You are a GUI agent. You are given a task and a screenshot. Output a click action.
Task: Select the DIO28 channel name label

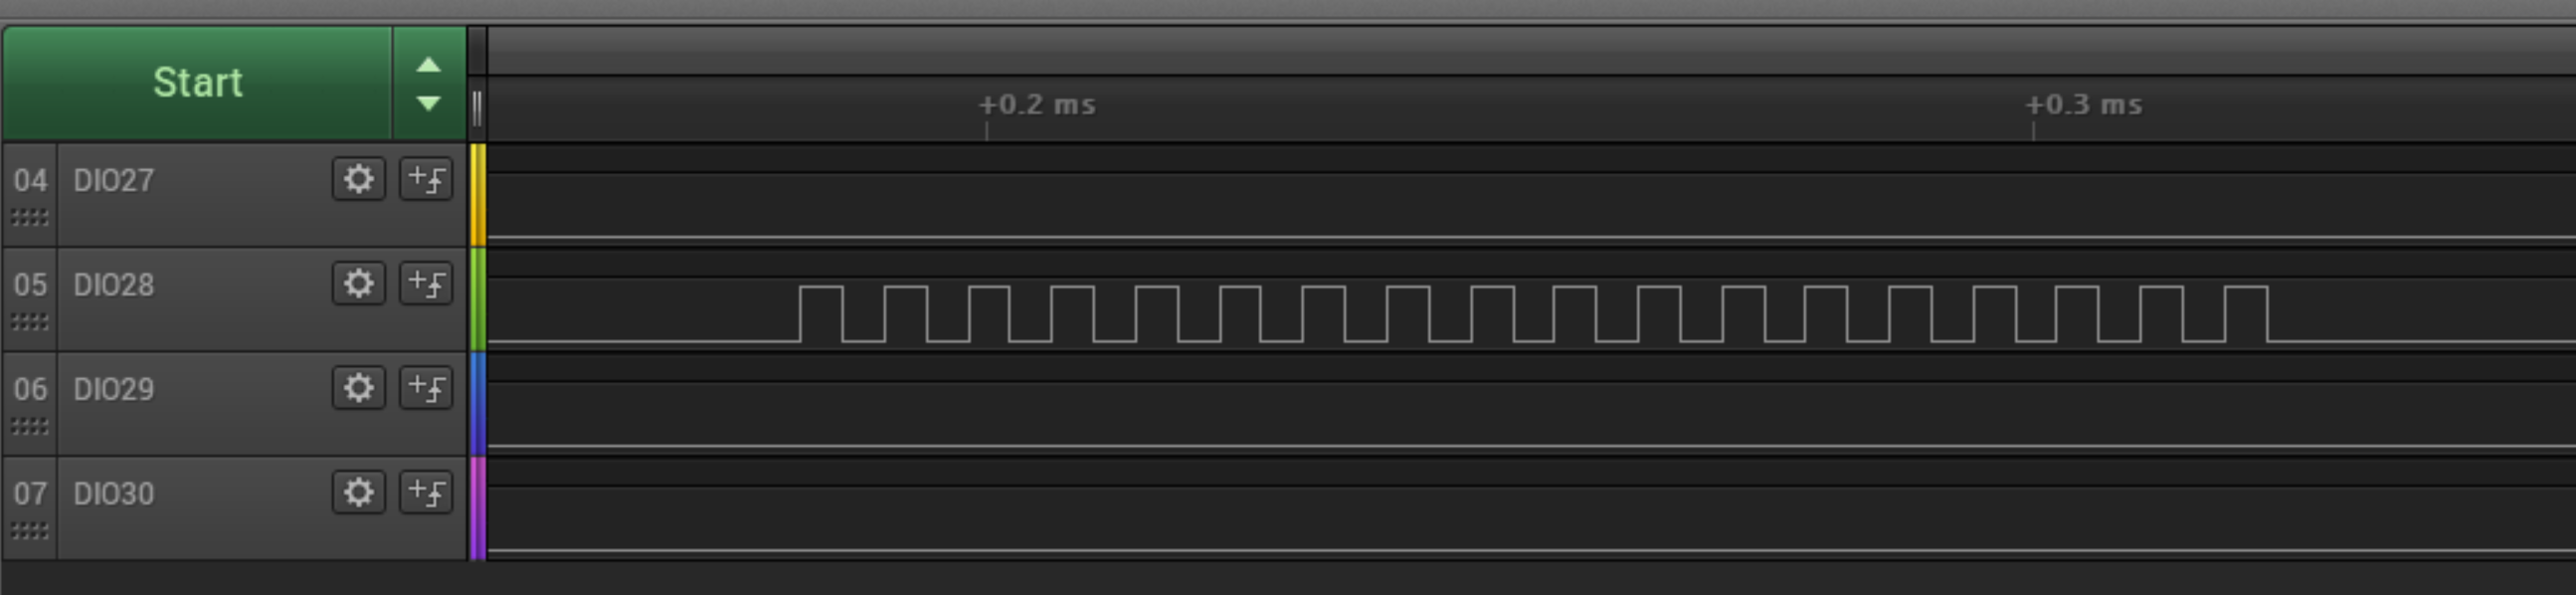tap(115, 284)
